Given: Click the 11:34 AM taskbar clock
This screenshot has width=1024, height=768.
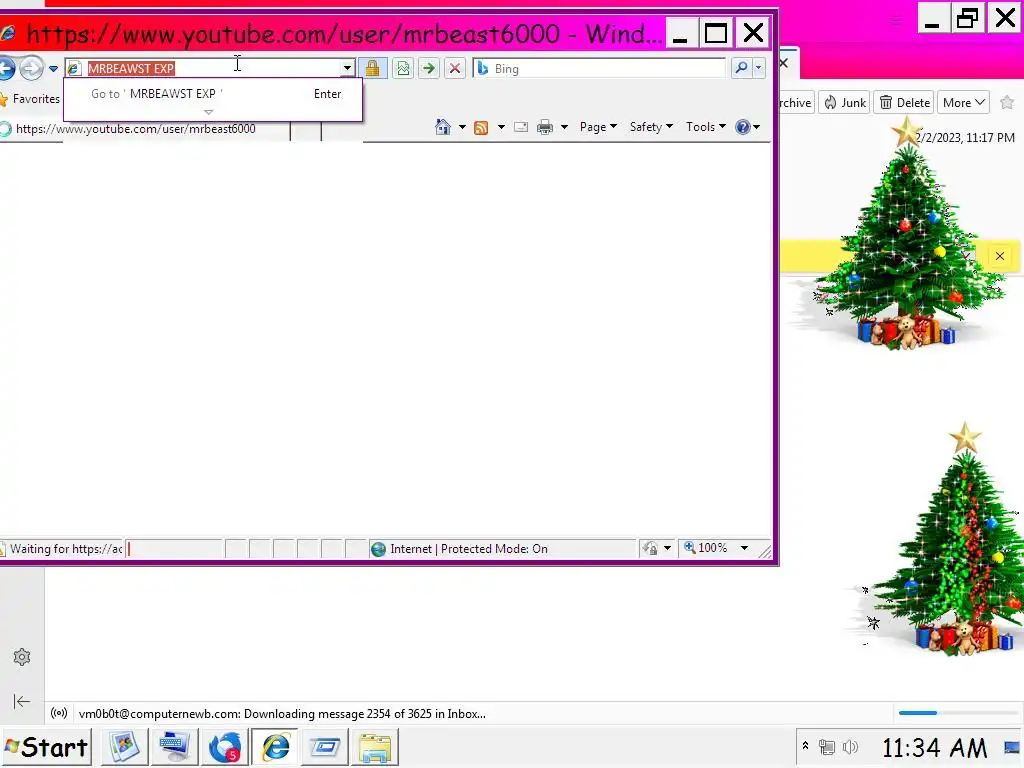Looking at the screenshot, I should [935, 748].
